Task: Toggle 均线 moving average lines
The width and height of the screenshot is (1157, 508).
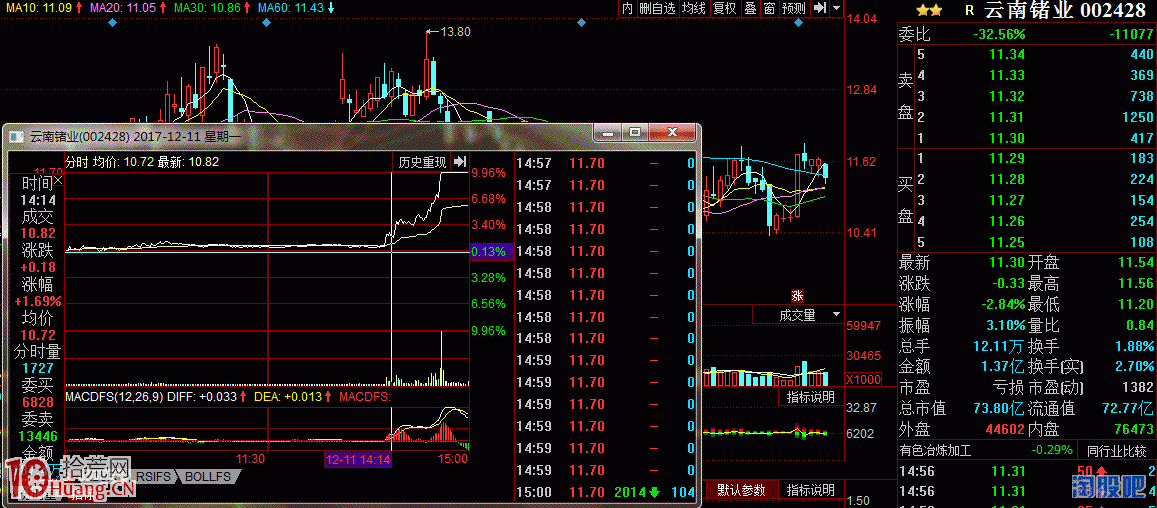Action: (693, 8)
